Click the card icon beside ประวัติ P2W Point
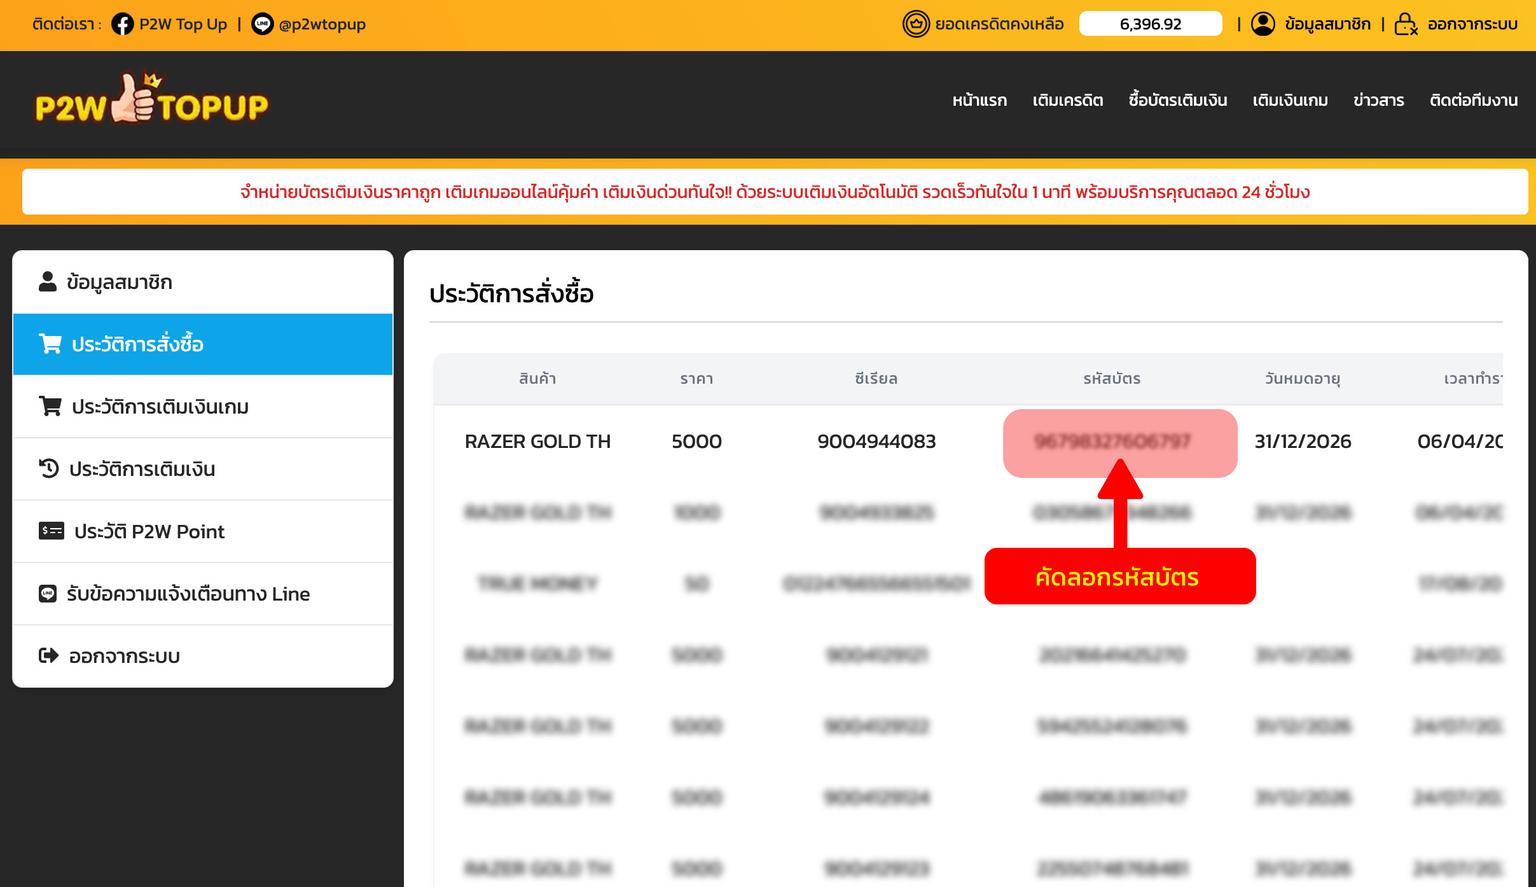1536x887 pixels. coord(51,531)
